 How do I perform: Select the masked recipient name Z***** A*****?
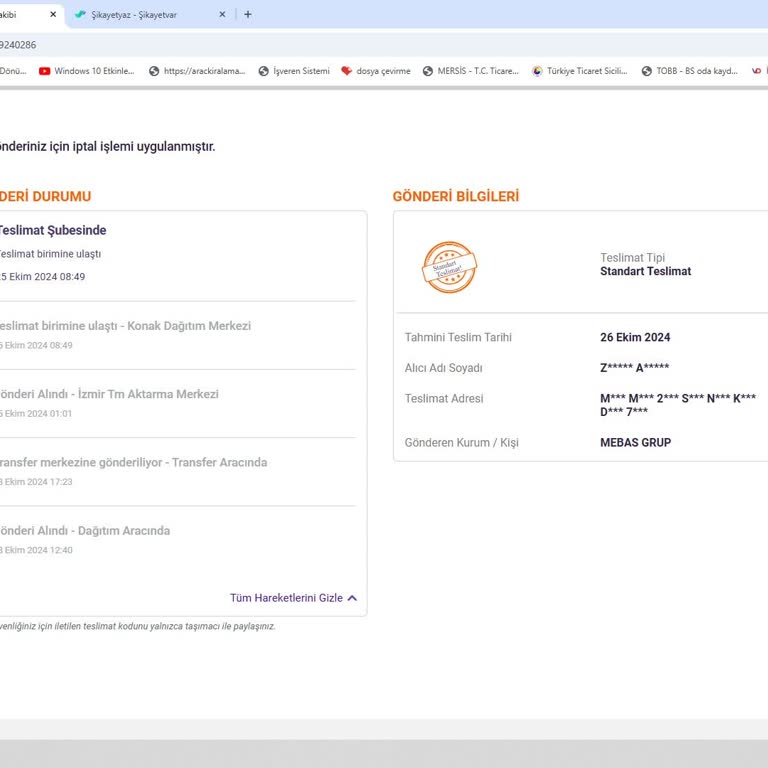pos(634,368)
